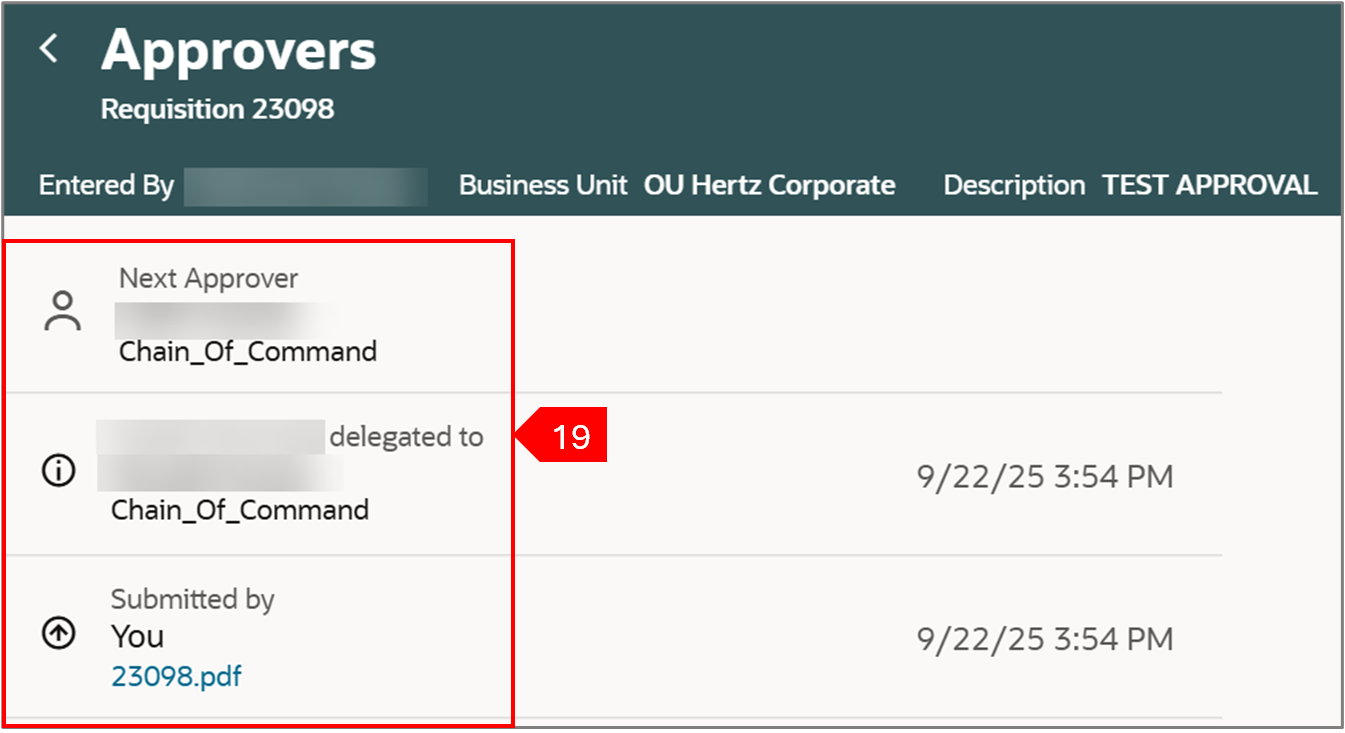Click the TEST APPROVAL description value
Screen dimensions: 1345x733
click(x=1209, y=186)
